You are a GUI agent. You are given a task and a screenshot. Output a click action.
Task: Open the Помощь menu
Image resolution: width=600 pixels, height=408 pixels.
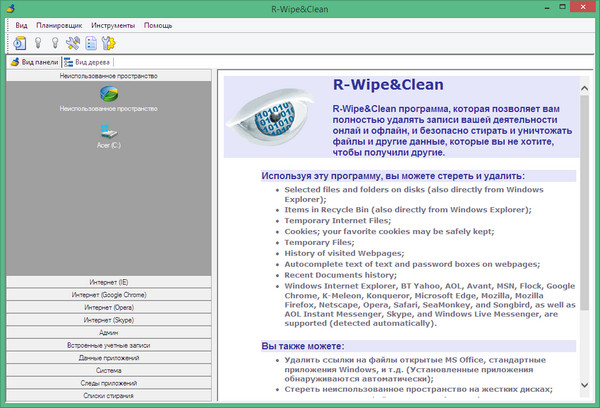pyautogui.click(x=158, y=24)
